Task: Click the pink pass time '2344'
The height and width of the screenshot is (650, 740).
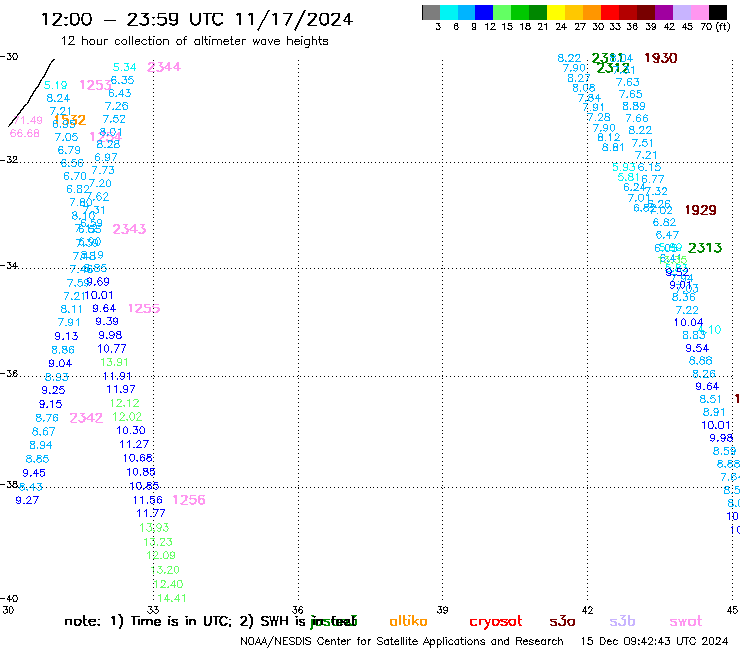Action: (x=164, y=67)
